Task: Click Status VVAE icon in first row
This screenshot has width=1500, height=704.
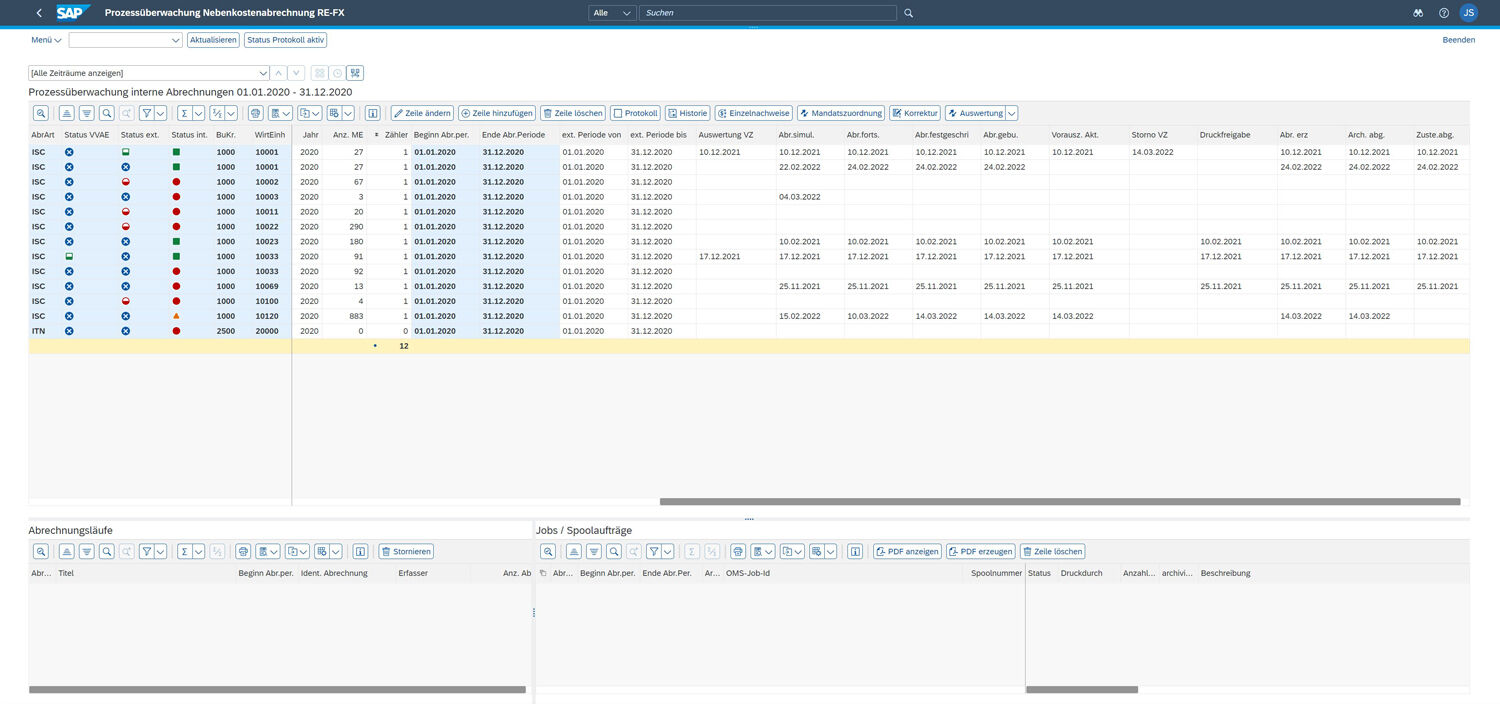Action: point(69,152)
